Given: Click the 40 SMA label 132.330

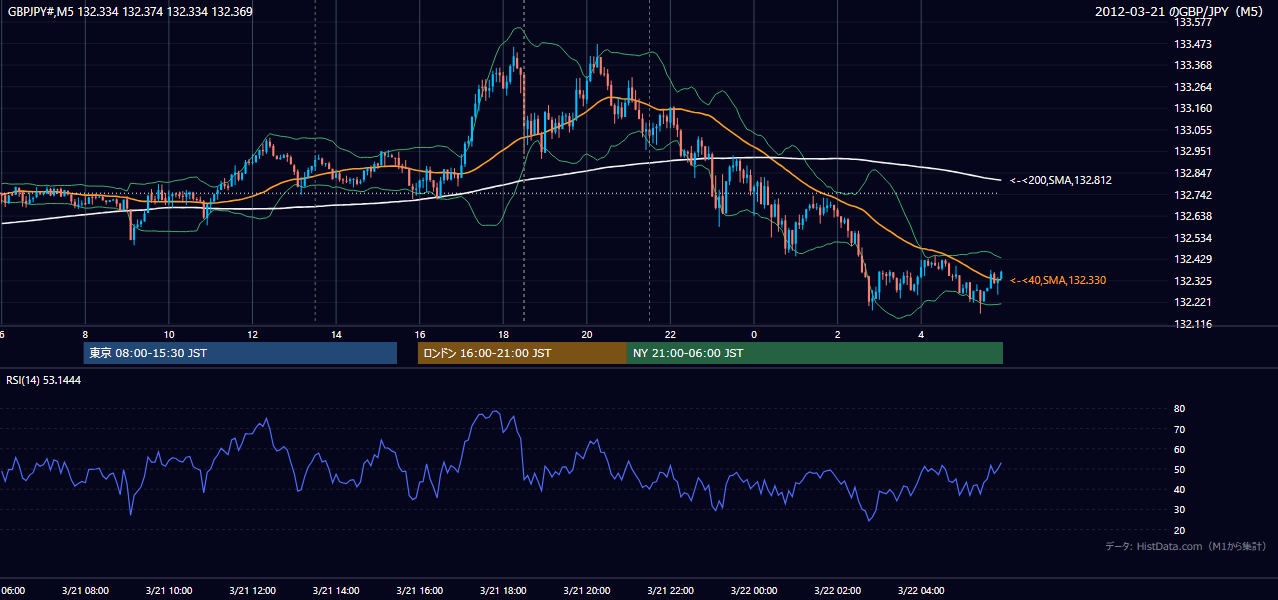Looking at the screenshot, I should click(x=1058, y=281).
